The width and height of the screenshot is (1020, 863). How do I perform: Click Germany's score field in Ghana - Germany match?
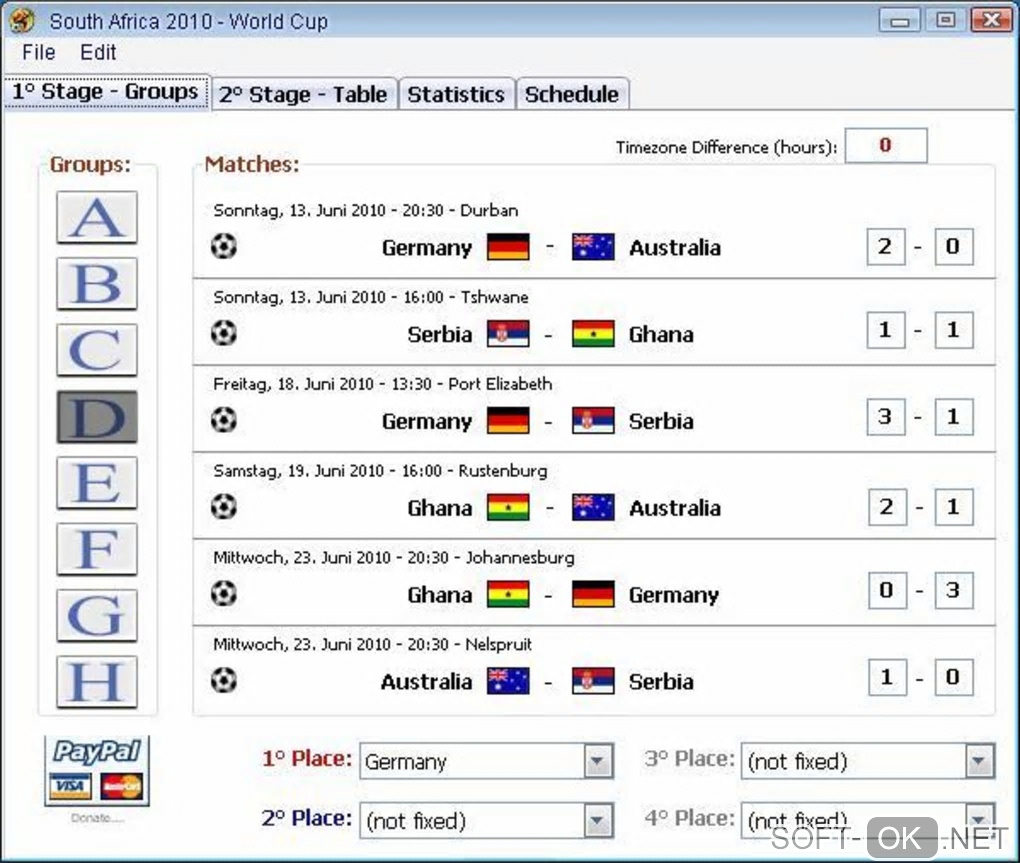coord(954,591)
